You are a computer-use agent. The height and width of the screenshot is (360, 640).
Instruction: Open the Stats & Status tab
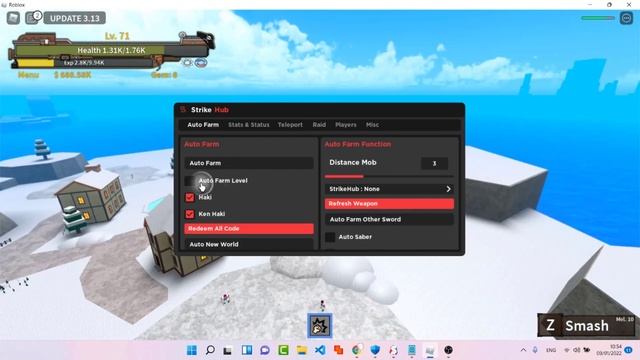coord(249,125)
